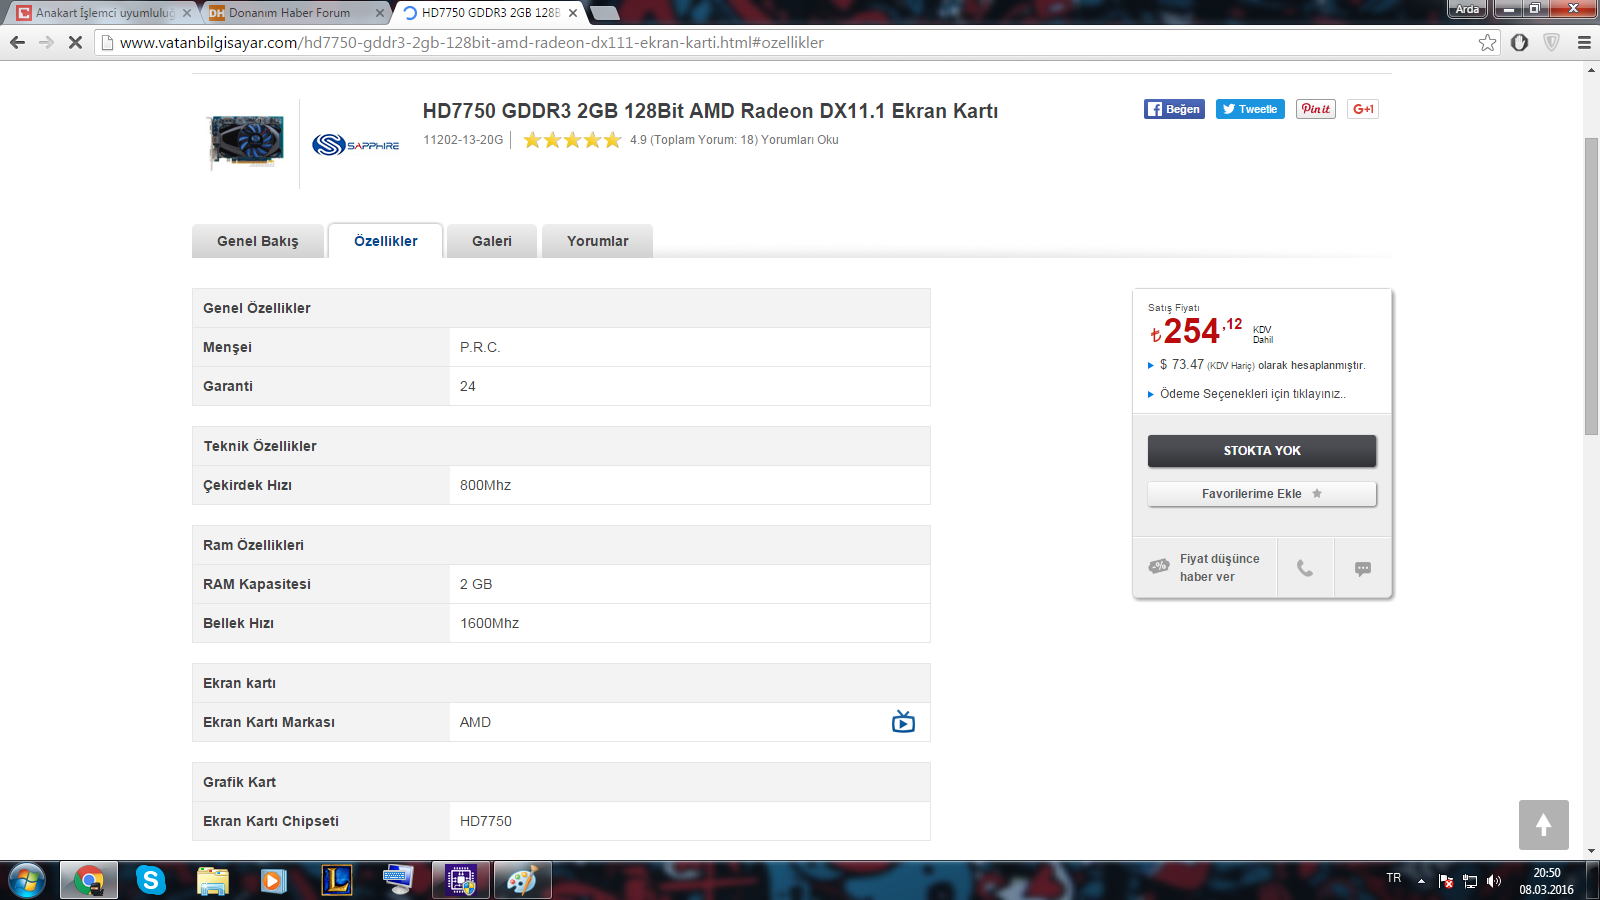This screenshot has width=1600, height=900.
Task: Go back to the previous page
Action: (17, 42)
